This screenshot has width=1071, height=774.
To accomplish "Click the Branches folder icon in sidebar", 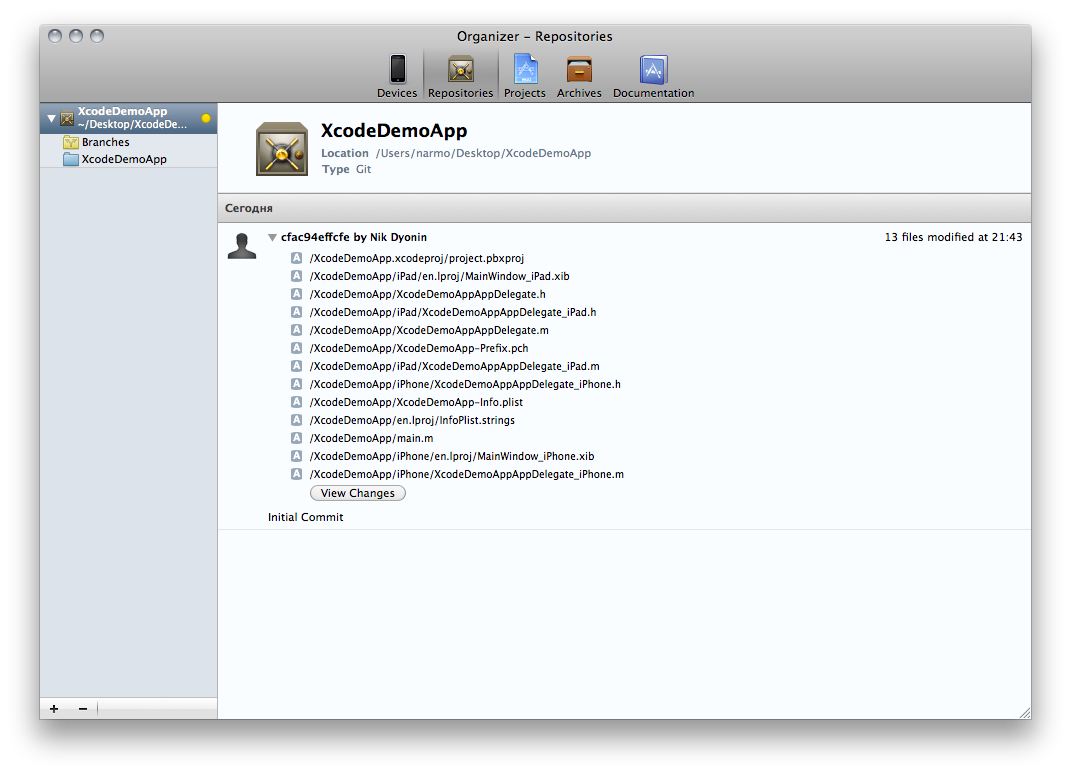I will pyautogui.click(x=71, y=142).
